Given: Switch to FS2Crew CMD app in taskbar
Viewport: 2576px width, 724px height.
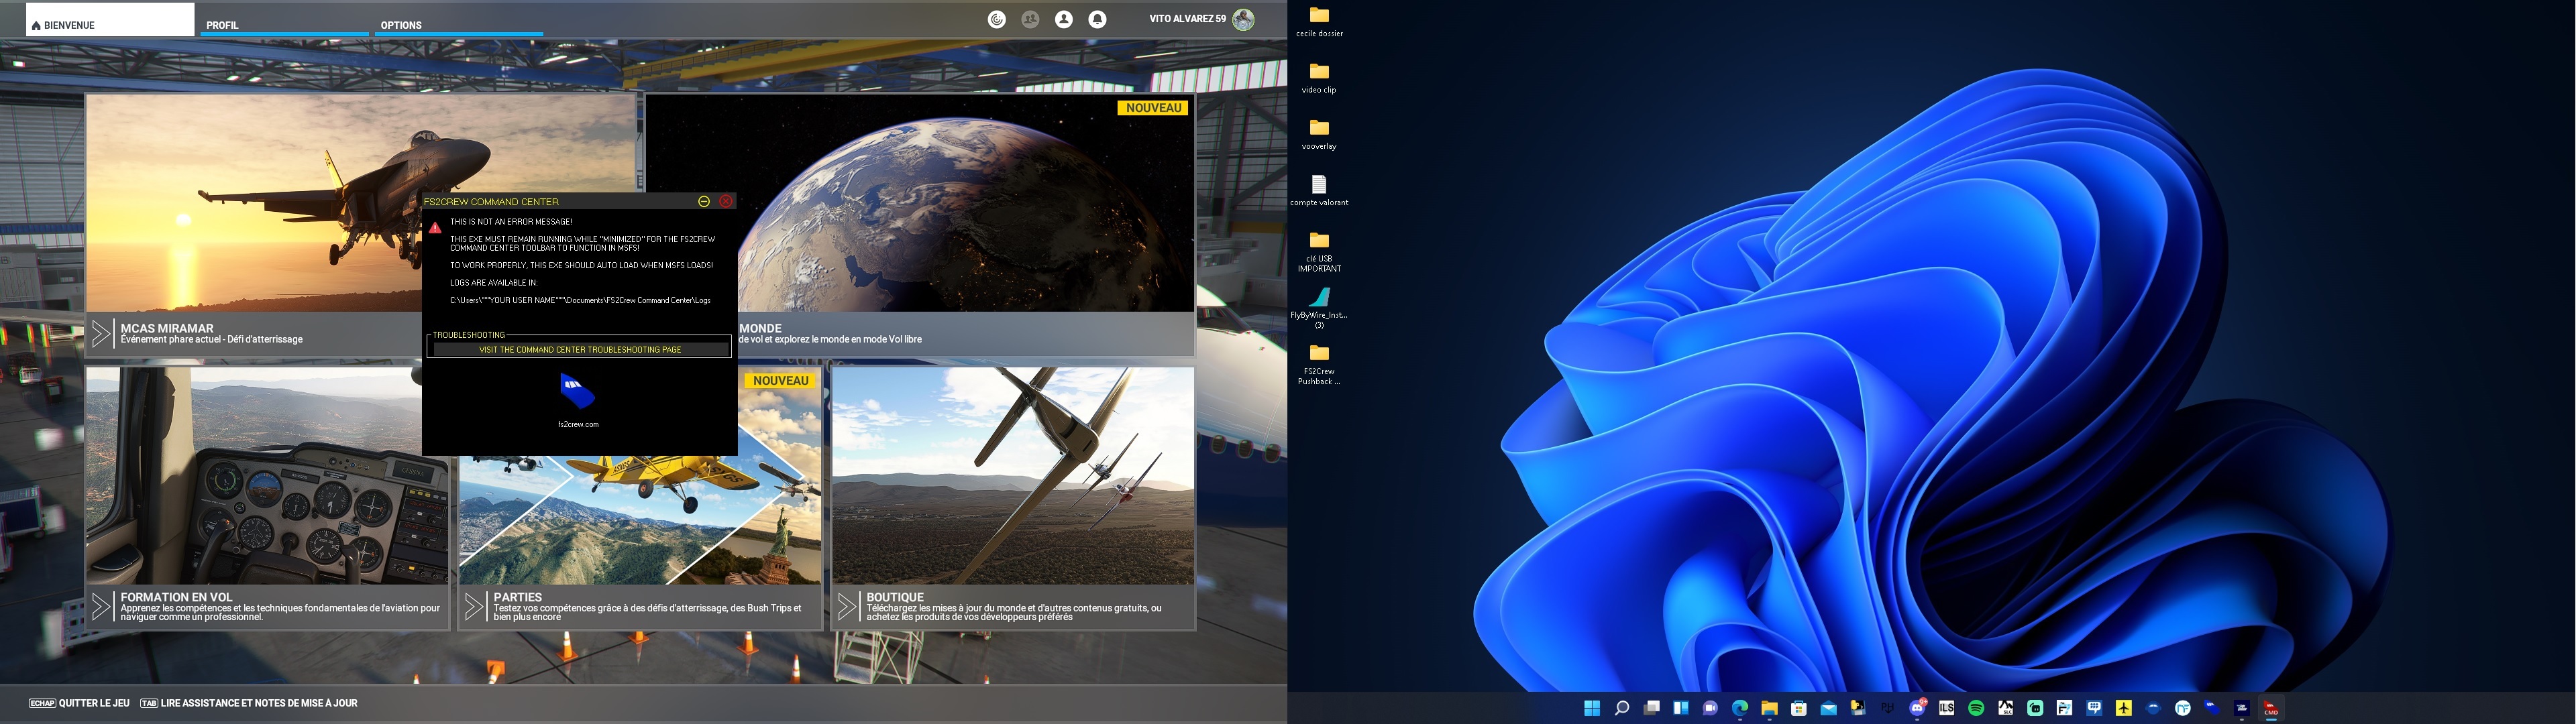Looking at the screenshot, I should (x=2271, y=708).
